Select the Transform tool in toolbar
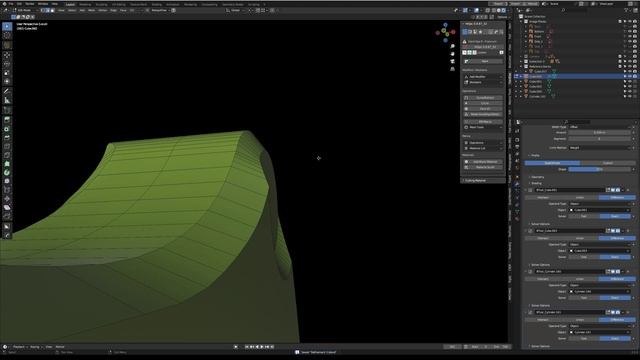The image size is (640, 360). 7,81
